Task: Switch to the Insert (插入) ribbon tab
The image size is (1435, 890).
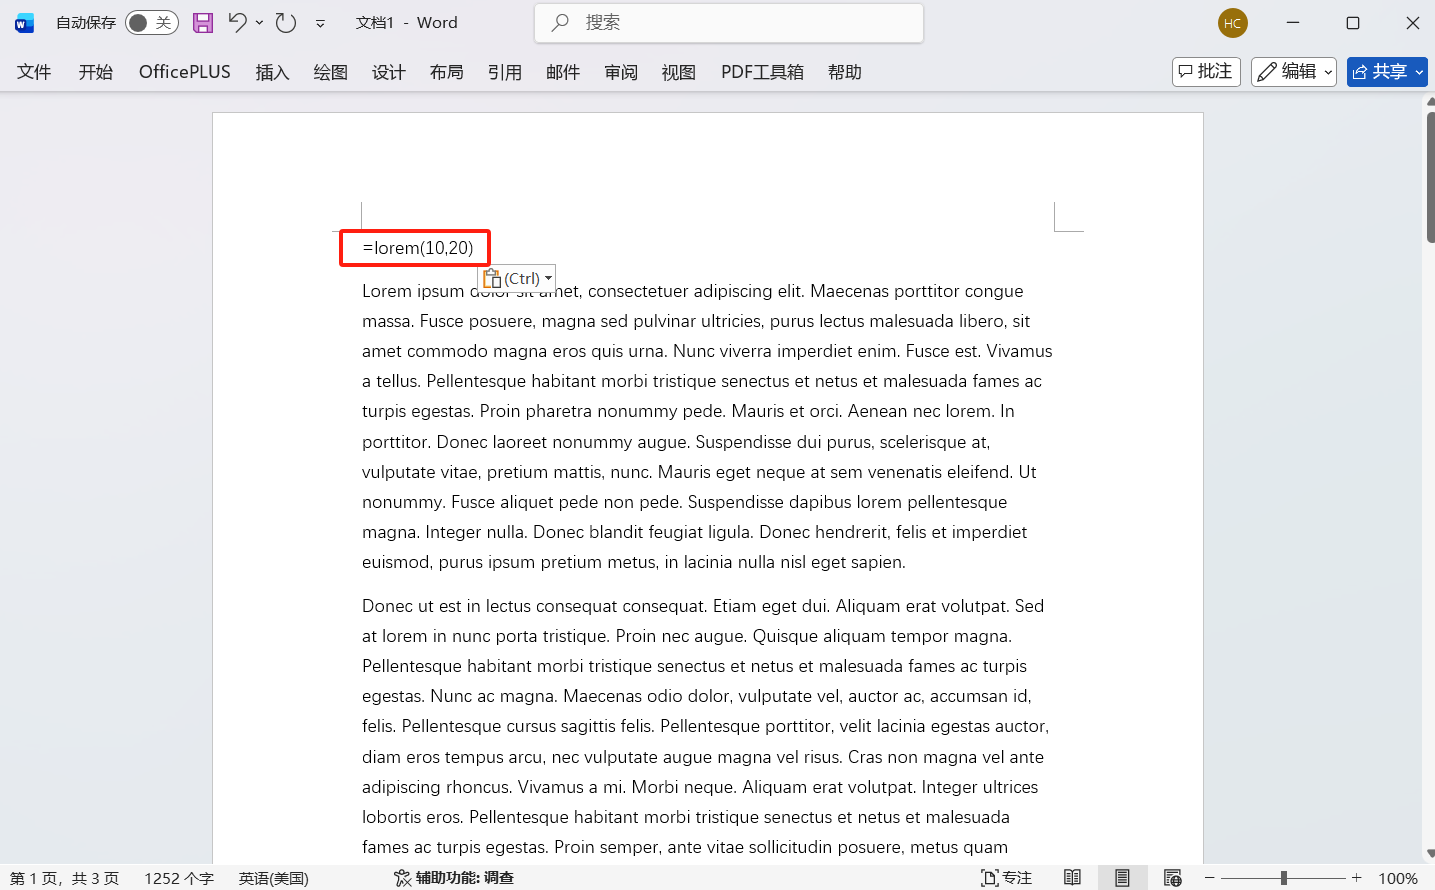Action: coord(272,71)
